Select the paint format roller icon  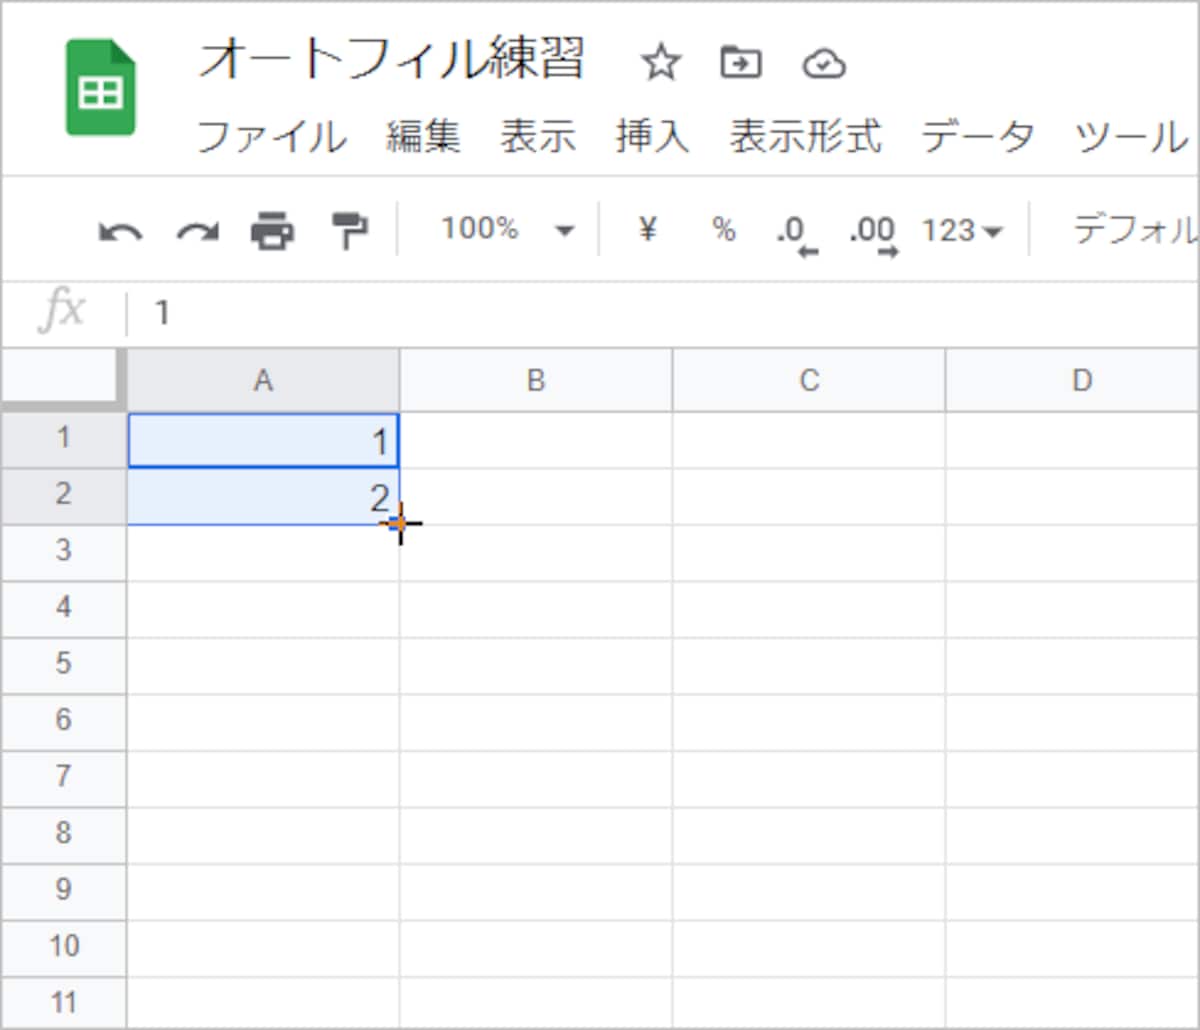point(349,231)
